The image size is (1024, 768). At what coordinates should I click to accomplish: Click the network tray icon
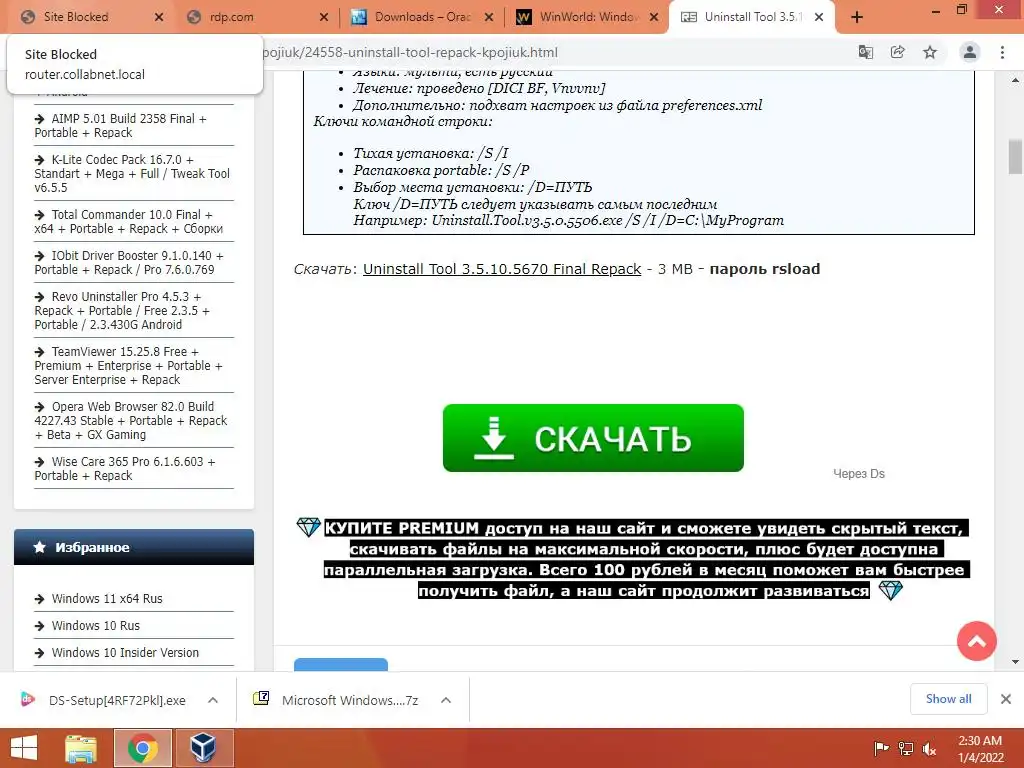click(x=906, y=749)
